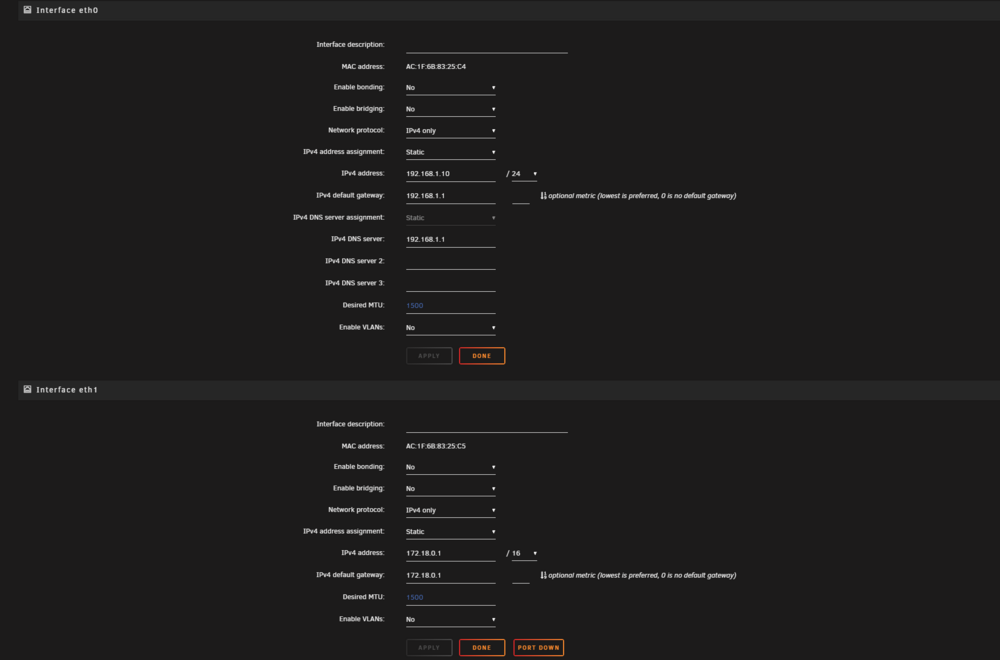Click the eth1 APPLY button
1000x660 pixels.
tap(429, 647)
